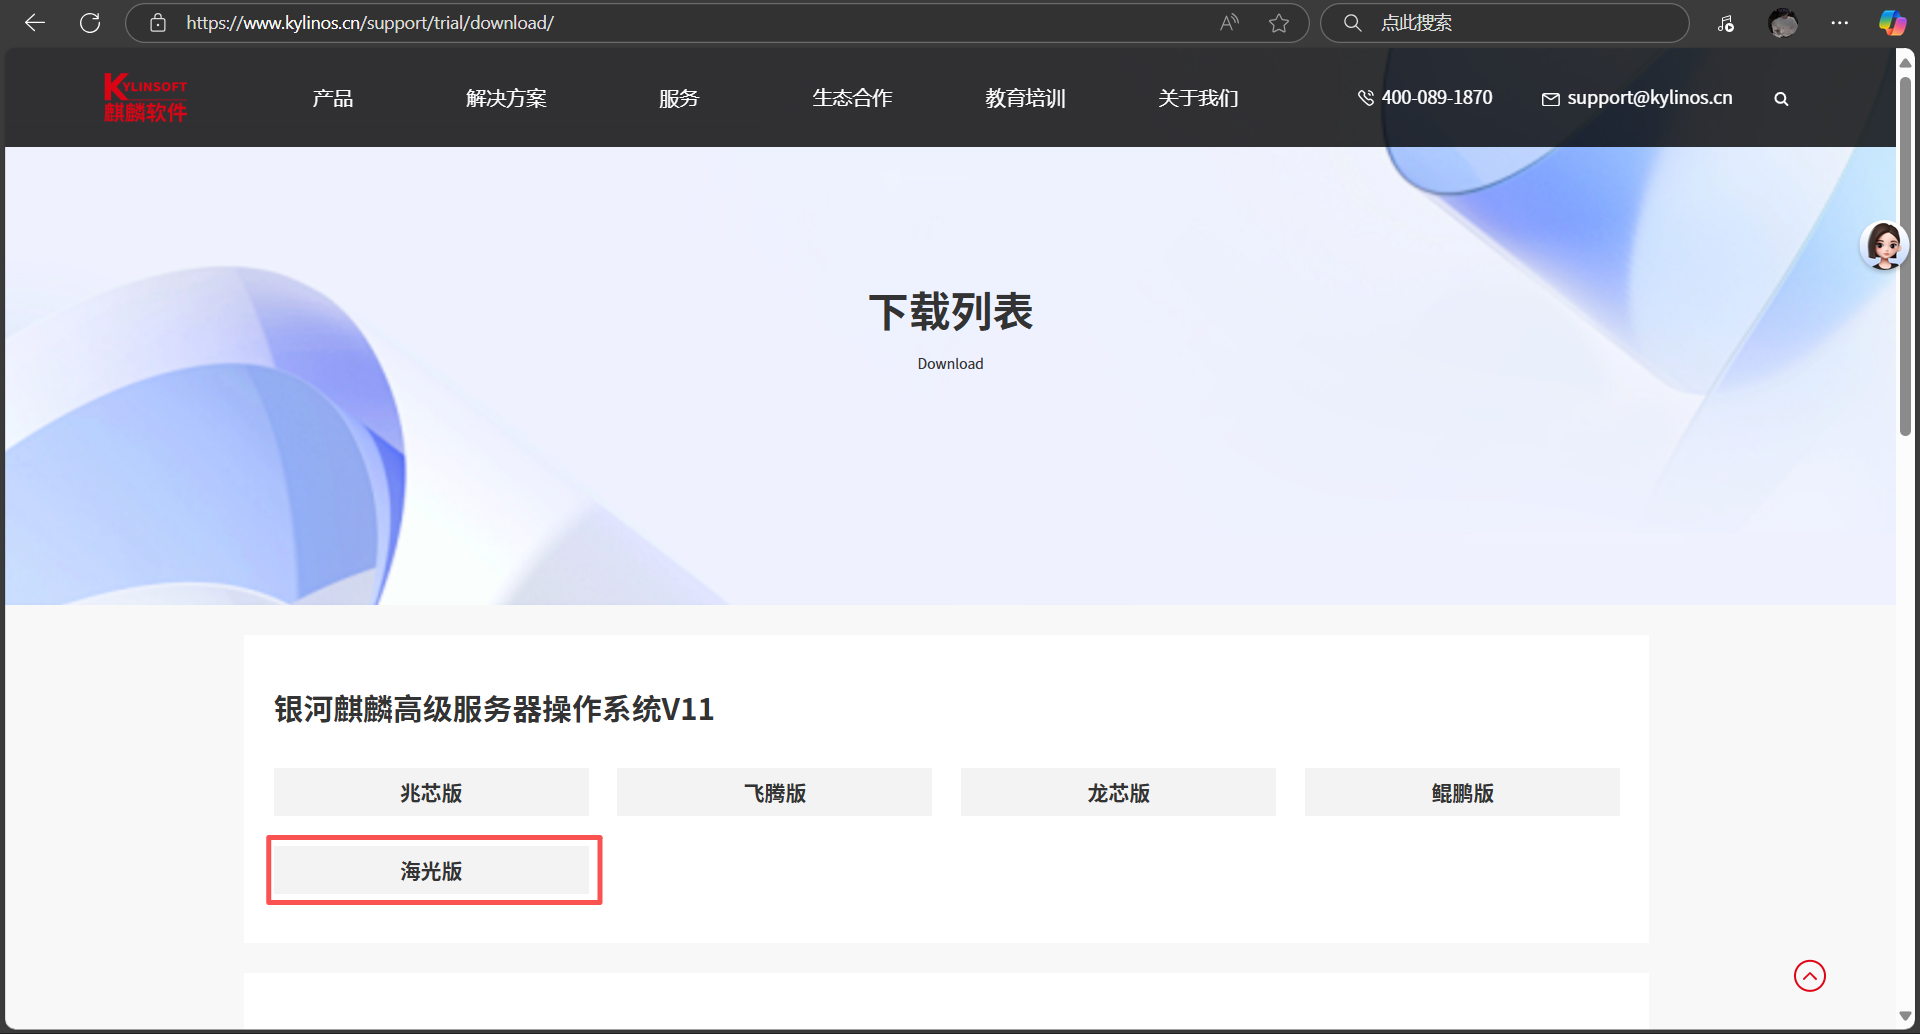
Task: Click the envelope icon next to support email
Action: point(1551,98)
